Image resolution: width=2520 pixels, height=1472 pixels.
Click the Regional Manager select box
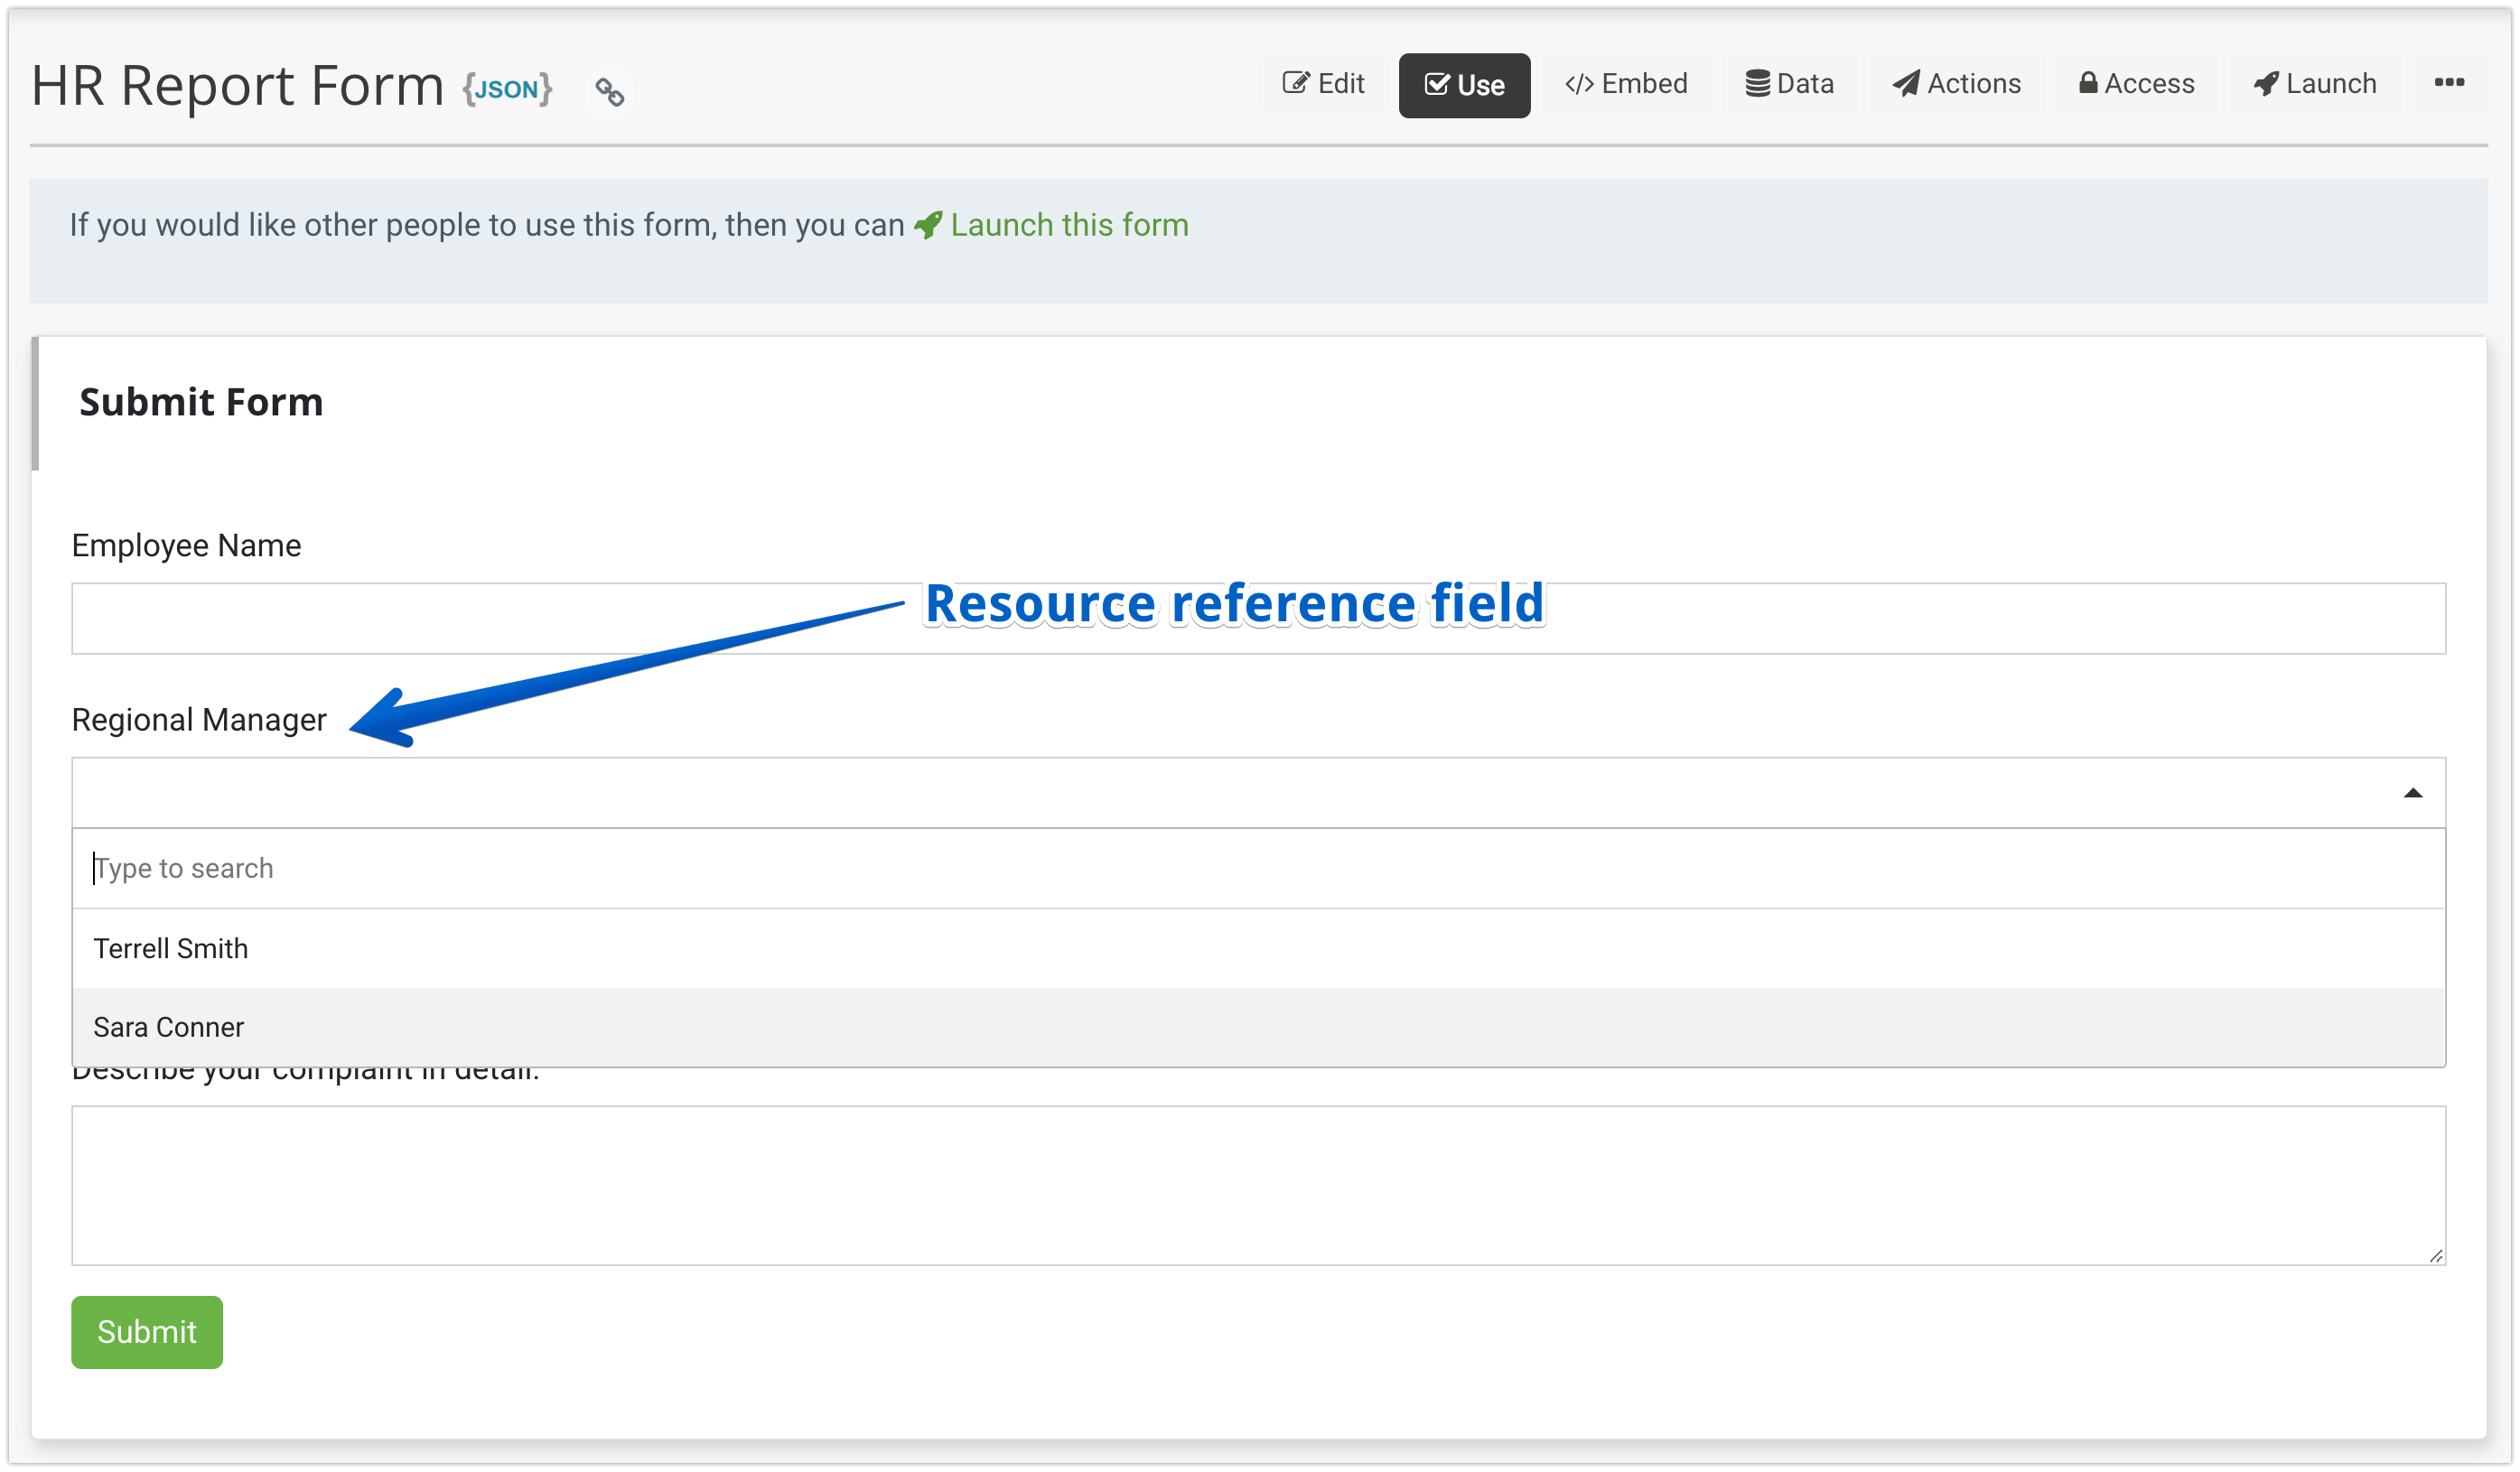point(1200,793)
